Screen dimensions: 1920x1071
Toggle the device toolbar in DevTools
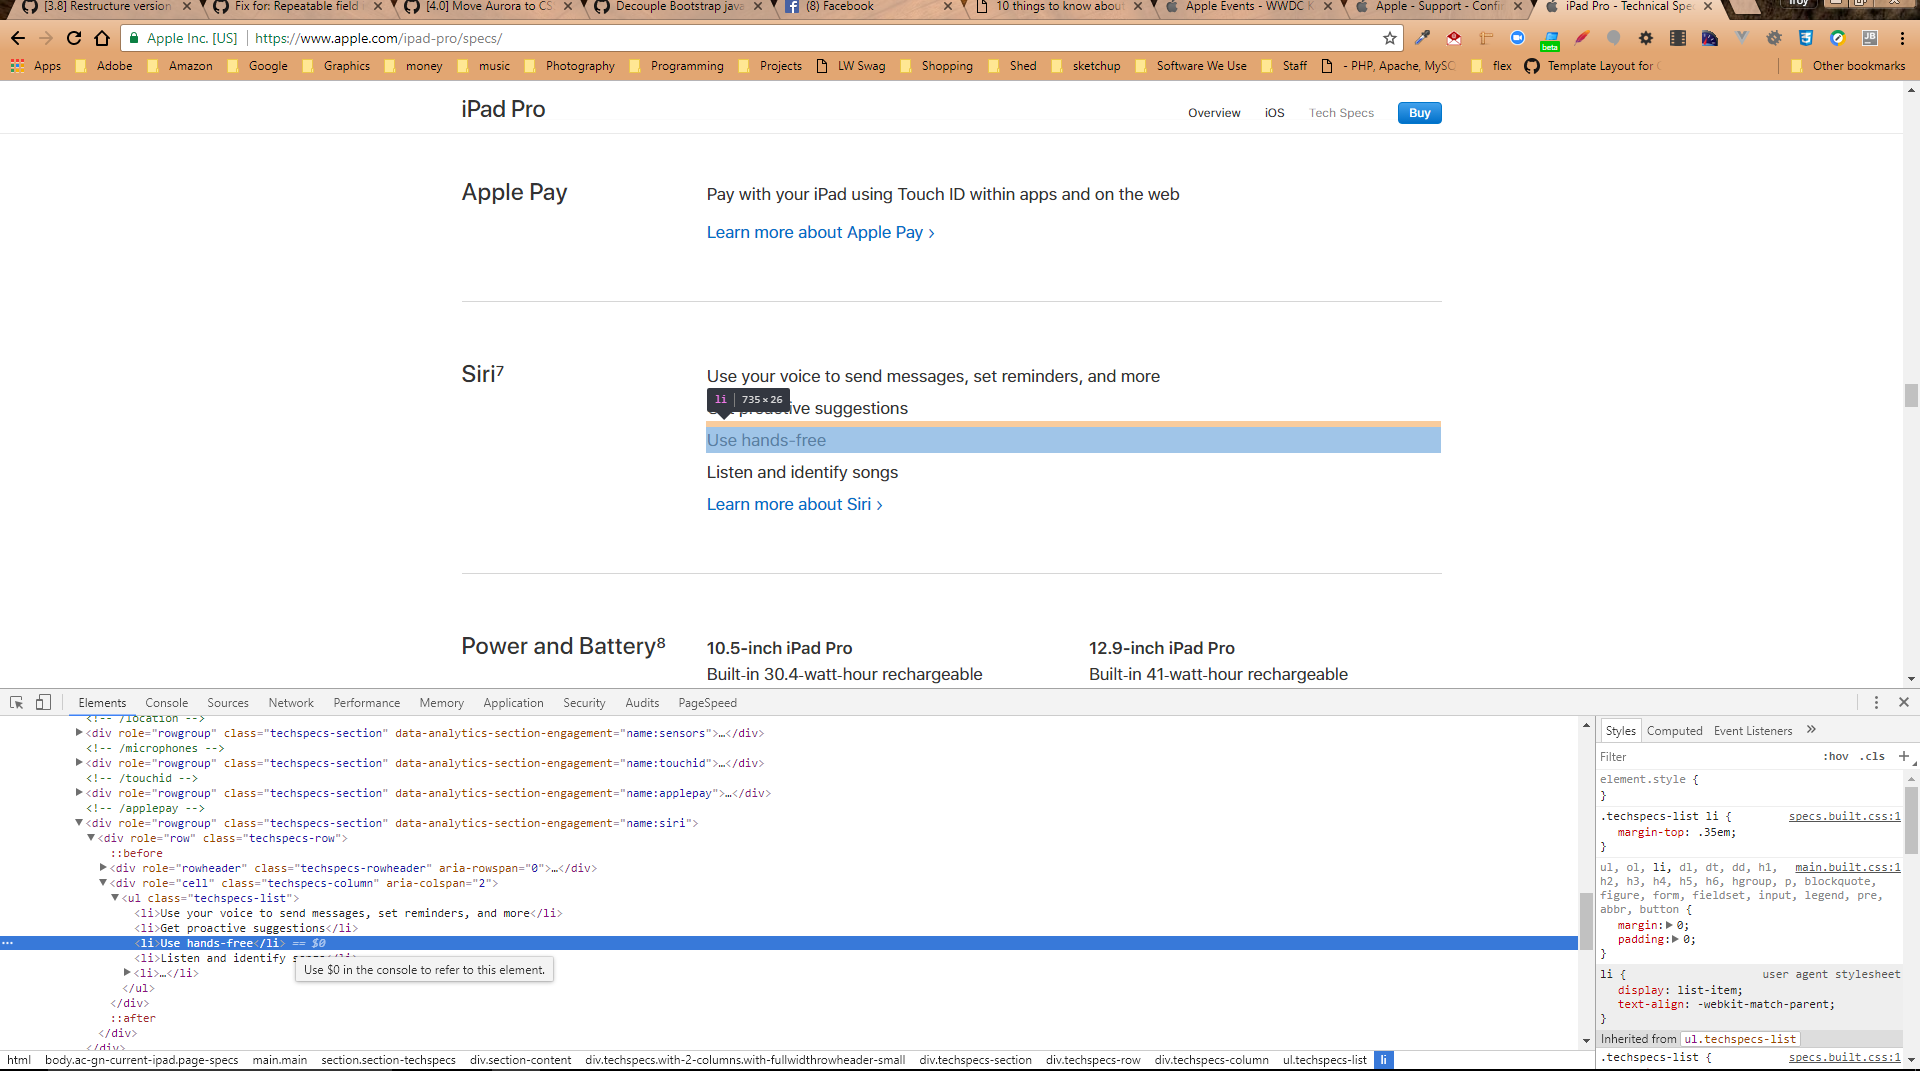click(x=43, y=703)
